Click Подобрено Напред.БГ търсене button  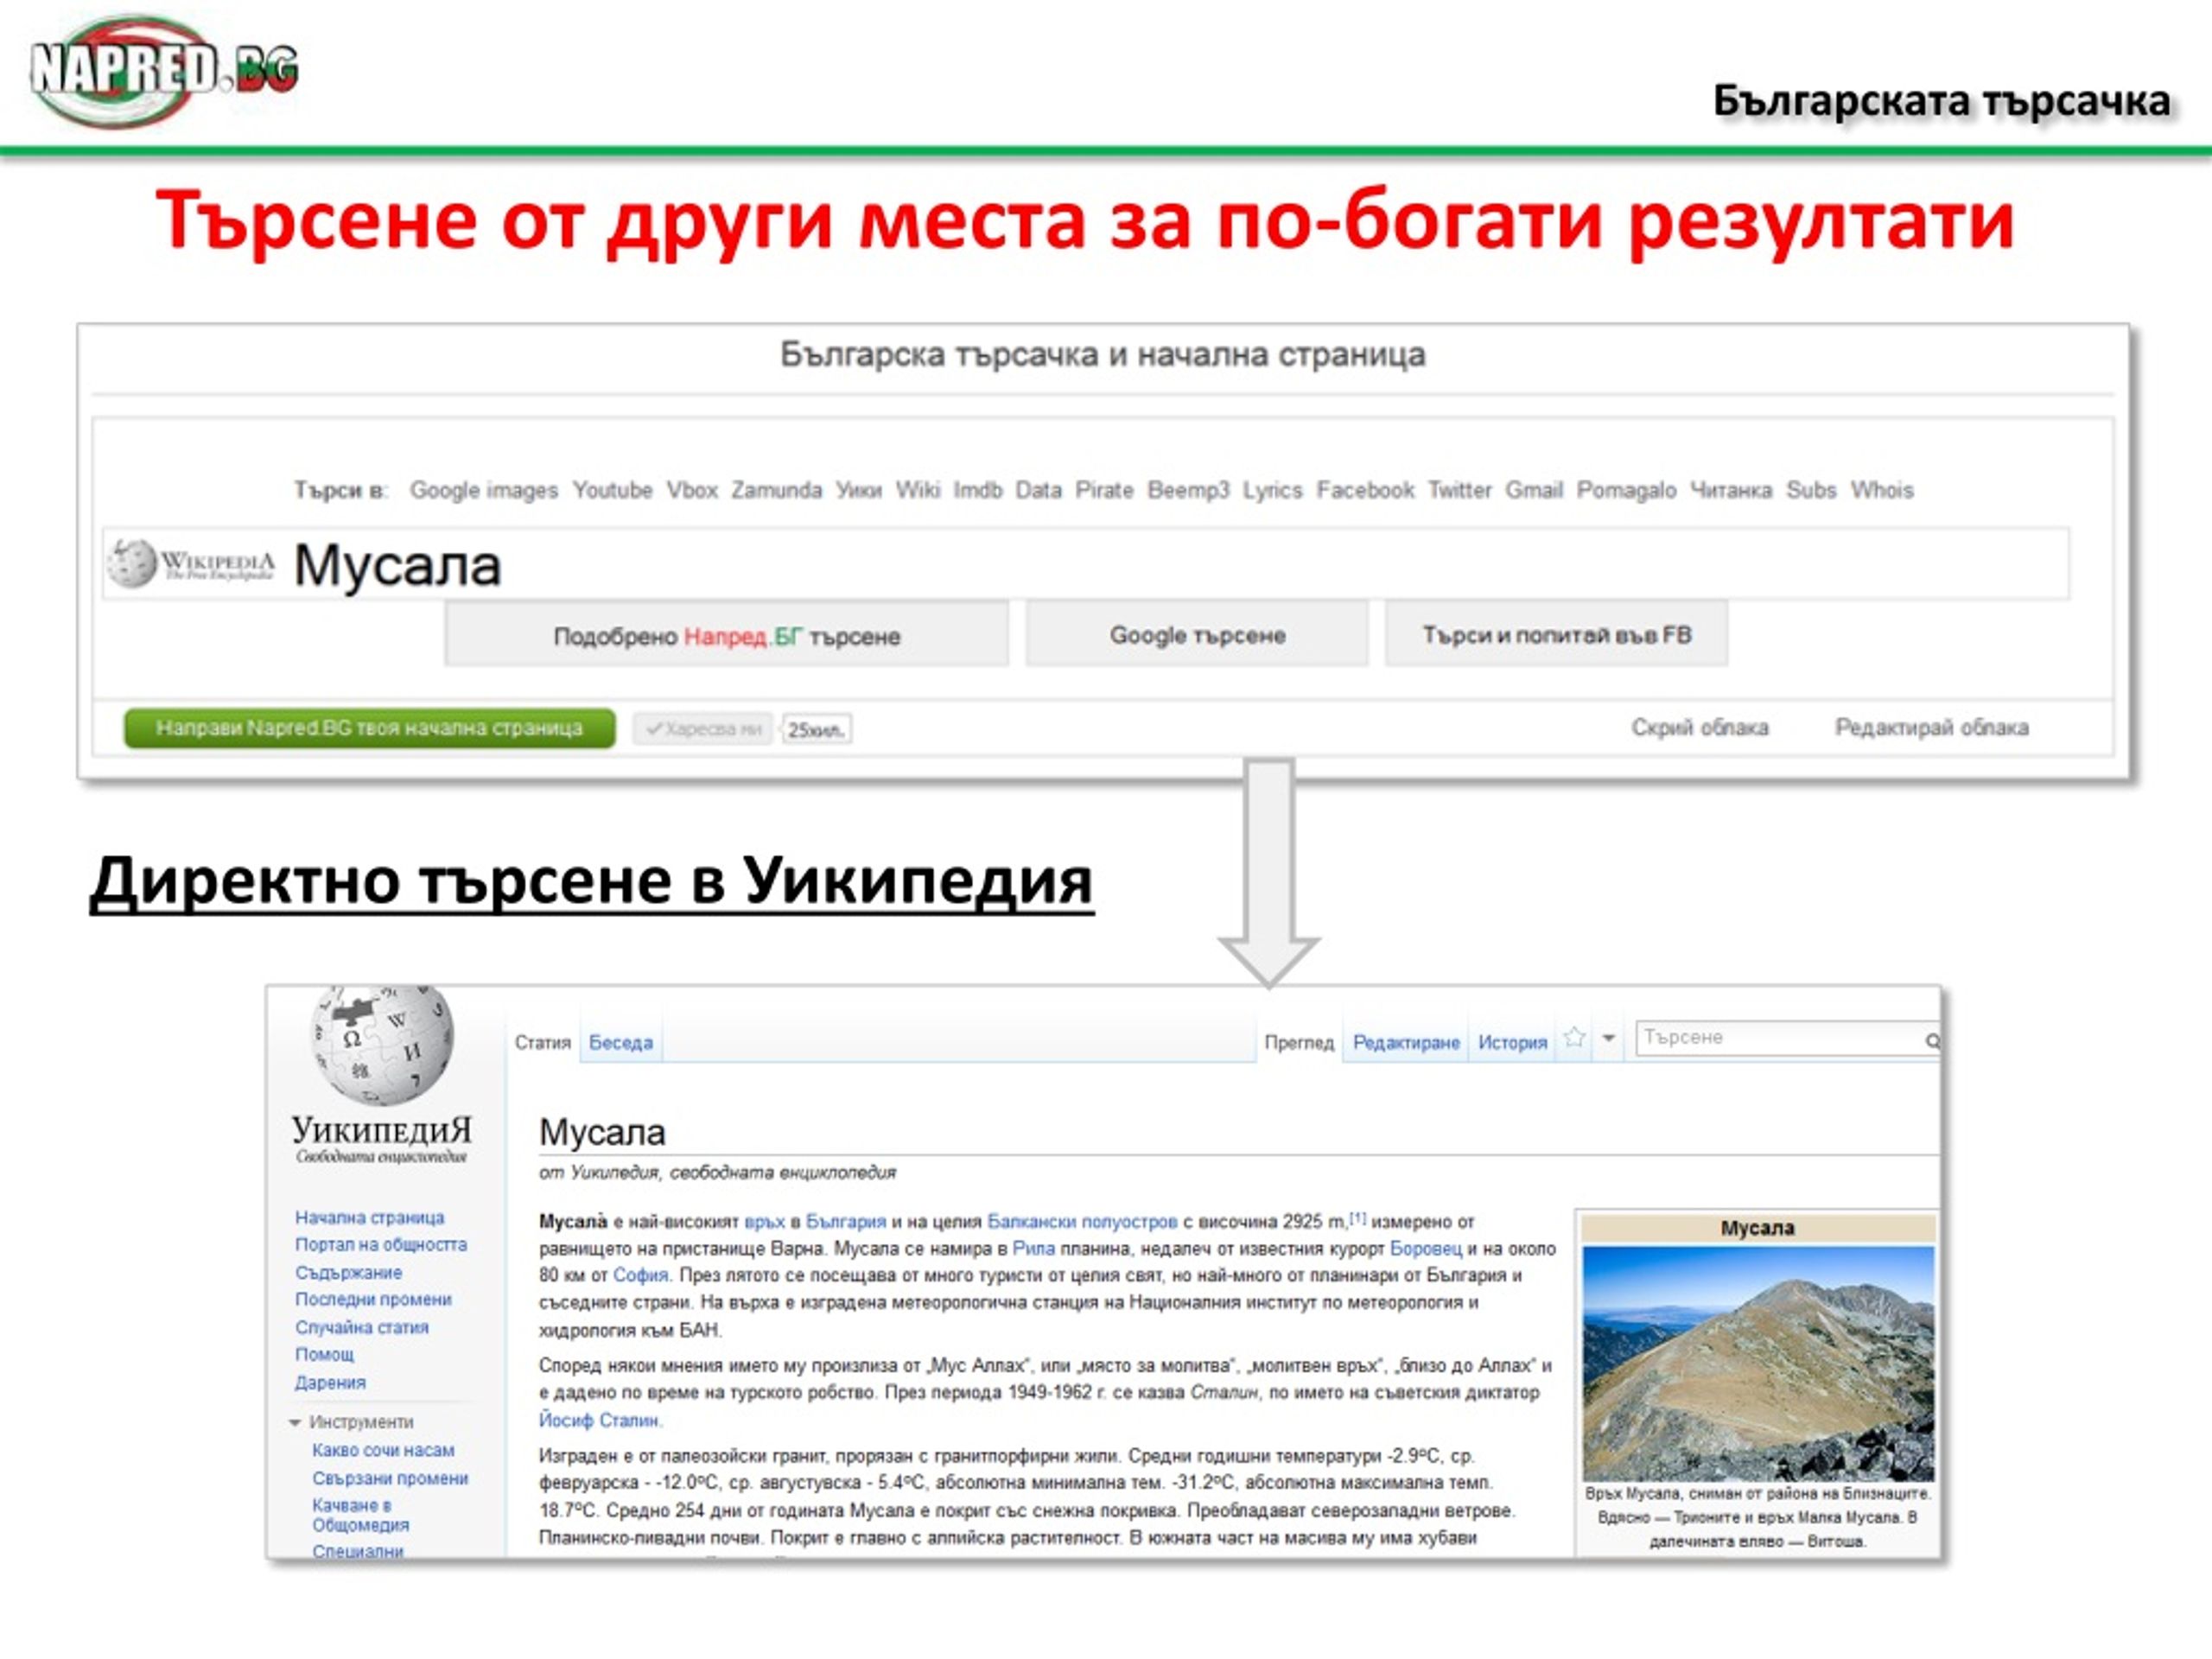pos(727,634)
